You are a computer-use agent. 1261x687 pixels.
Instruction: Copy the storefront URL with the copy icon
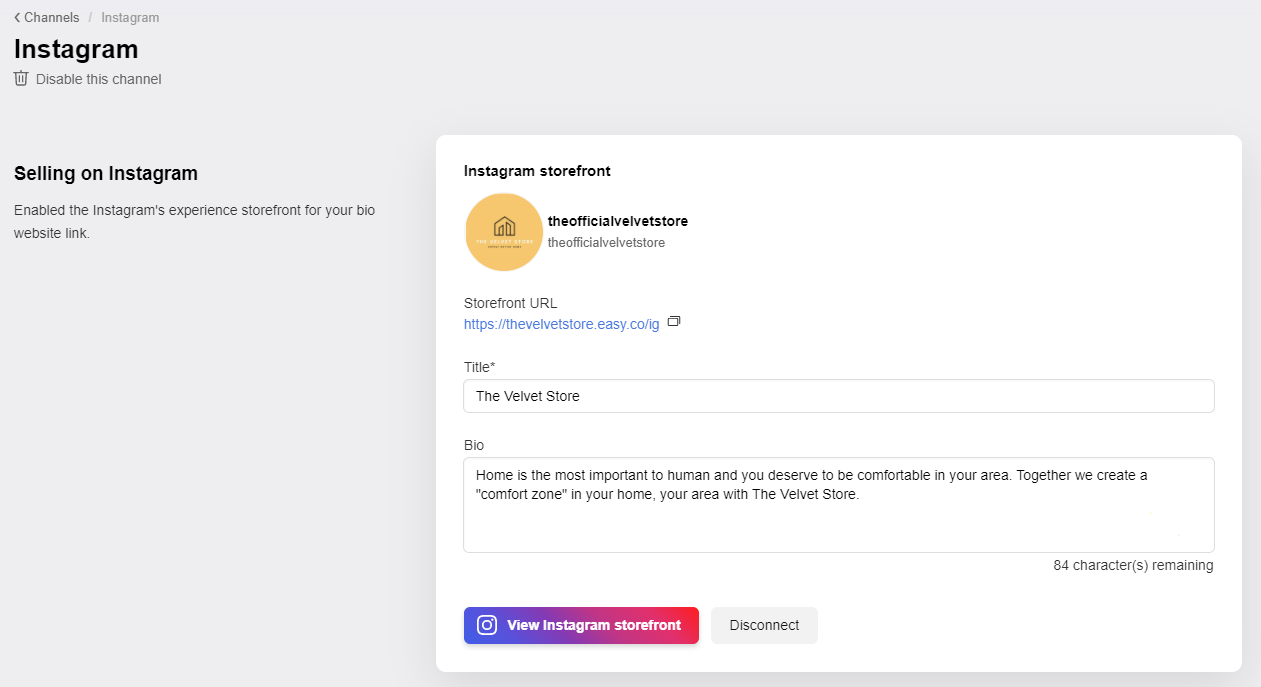(x=674, y=322)
